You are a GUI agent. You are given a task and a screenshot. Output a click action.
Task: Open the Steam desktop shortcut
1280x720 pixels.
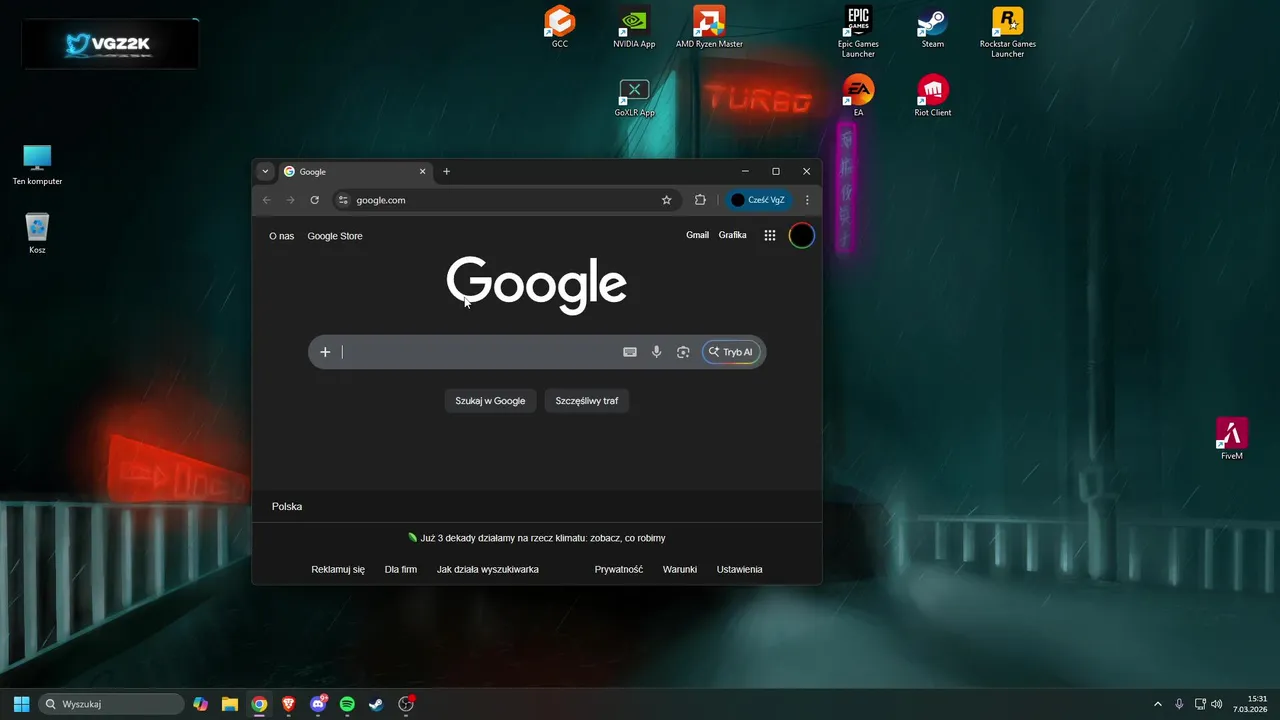pyautogui.click(x=933, y=27)
